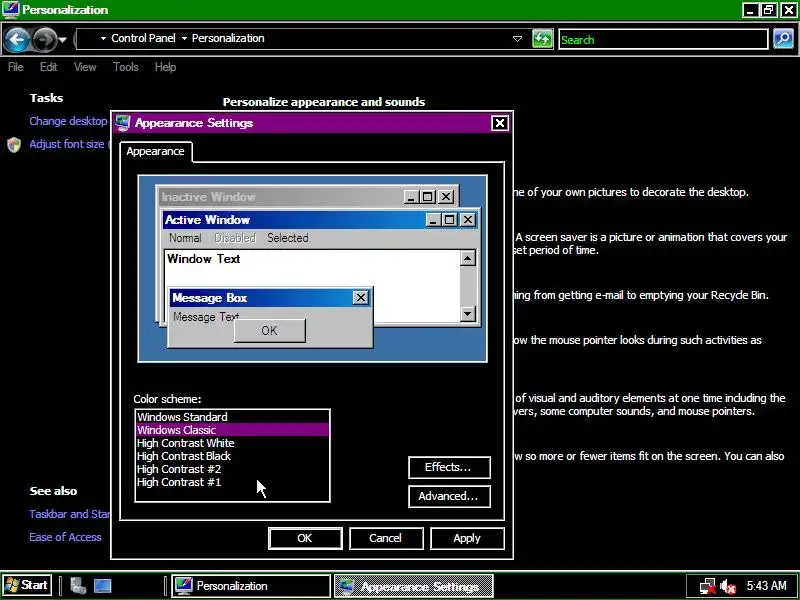Minimize the Personalization window
Viewport: 800px width, 600px height.
750,10
